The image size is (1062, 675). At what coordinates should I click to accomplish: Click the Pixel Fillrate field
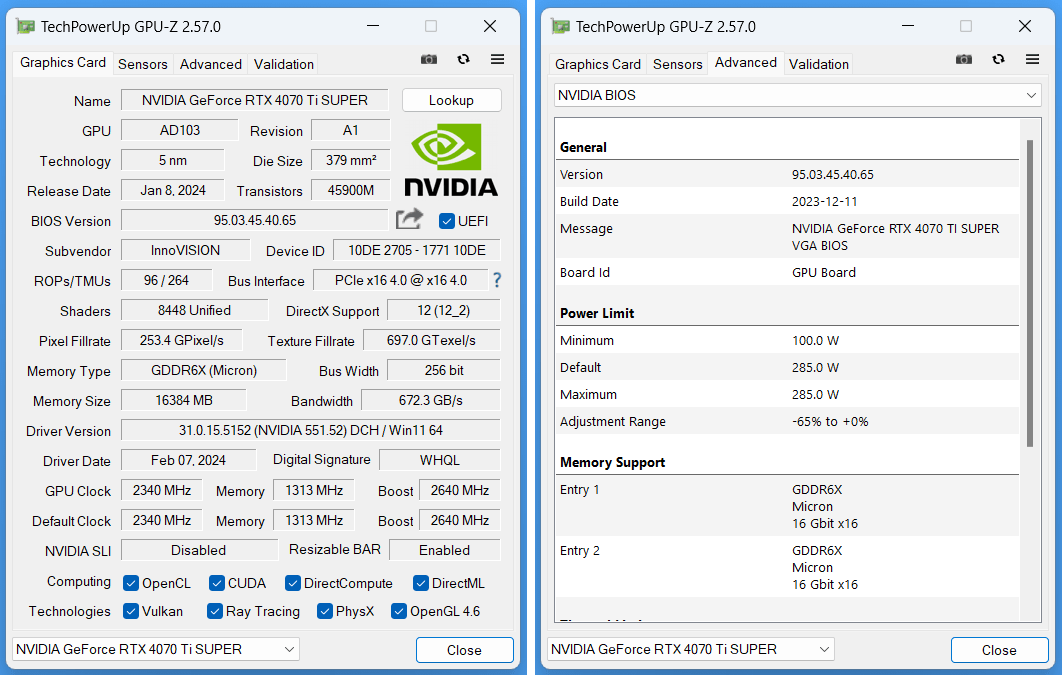point(182,341)
